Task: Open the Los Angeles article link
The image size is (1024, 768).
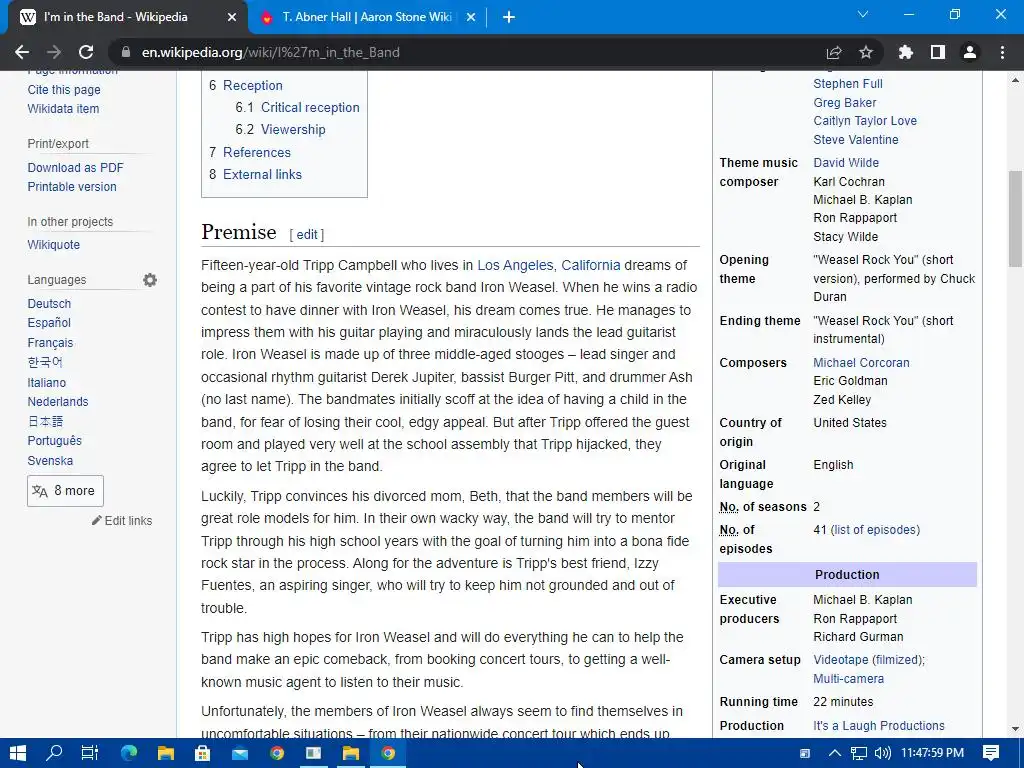Action: click(x=515, y=265)
